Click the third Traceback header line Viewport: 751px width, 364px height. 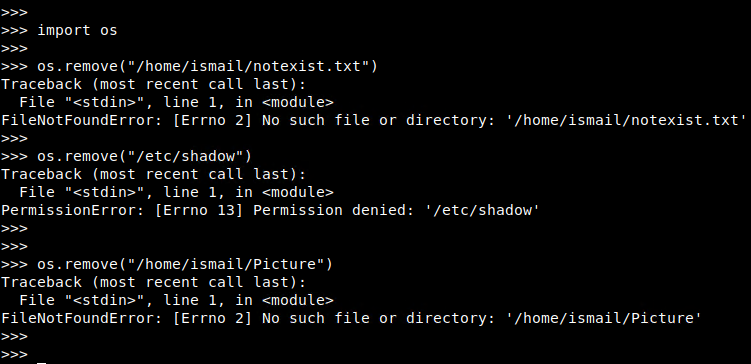coord(153,282)
